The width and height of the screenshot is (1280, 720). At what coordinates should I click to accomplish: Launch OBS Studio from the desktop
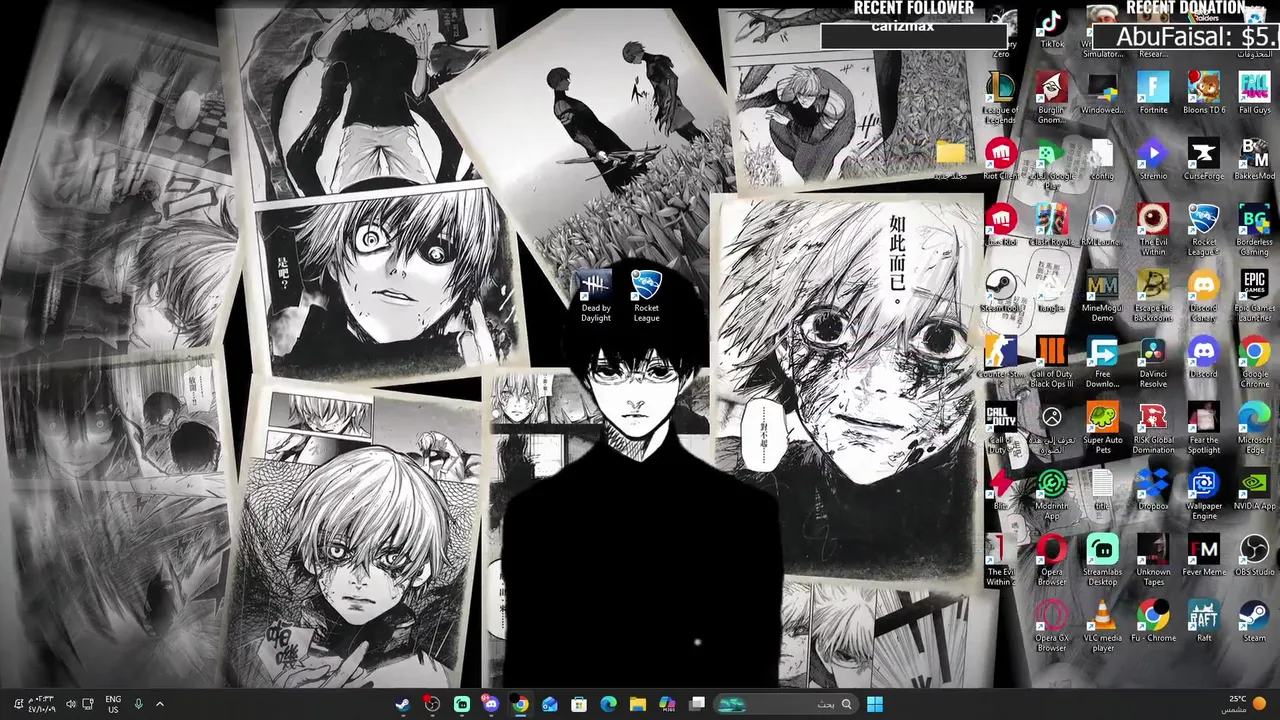(1254, 554)
